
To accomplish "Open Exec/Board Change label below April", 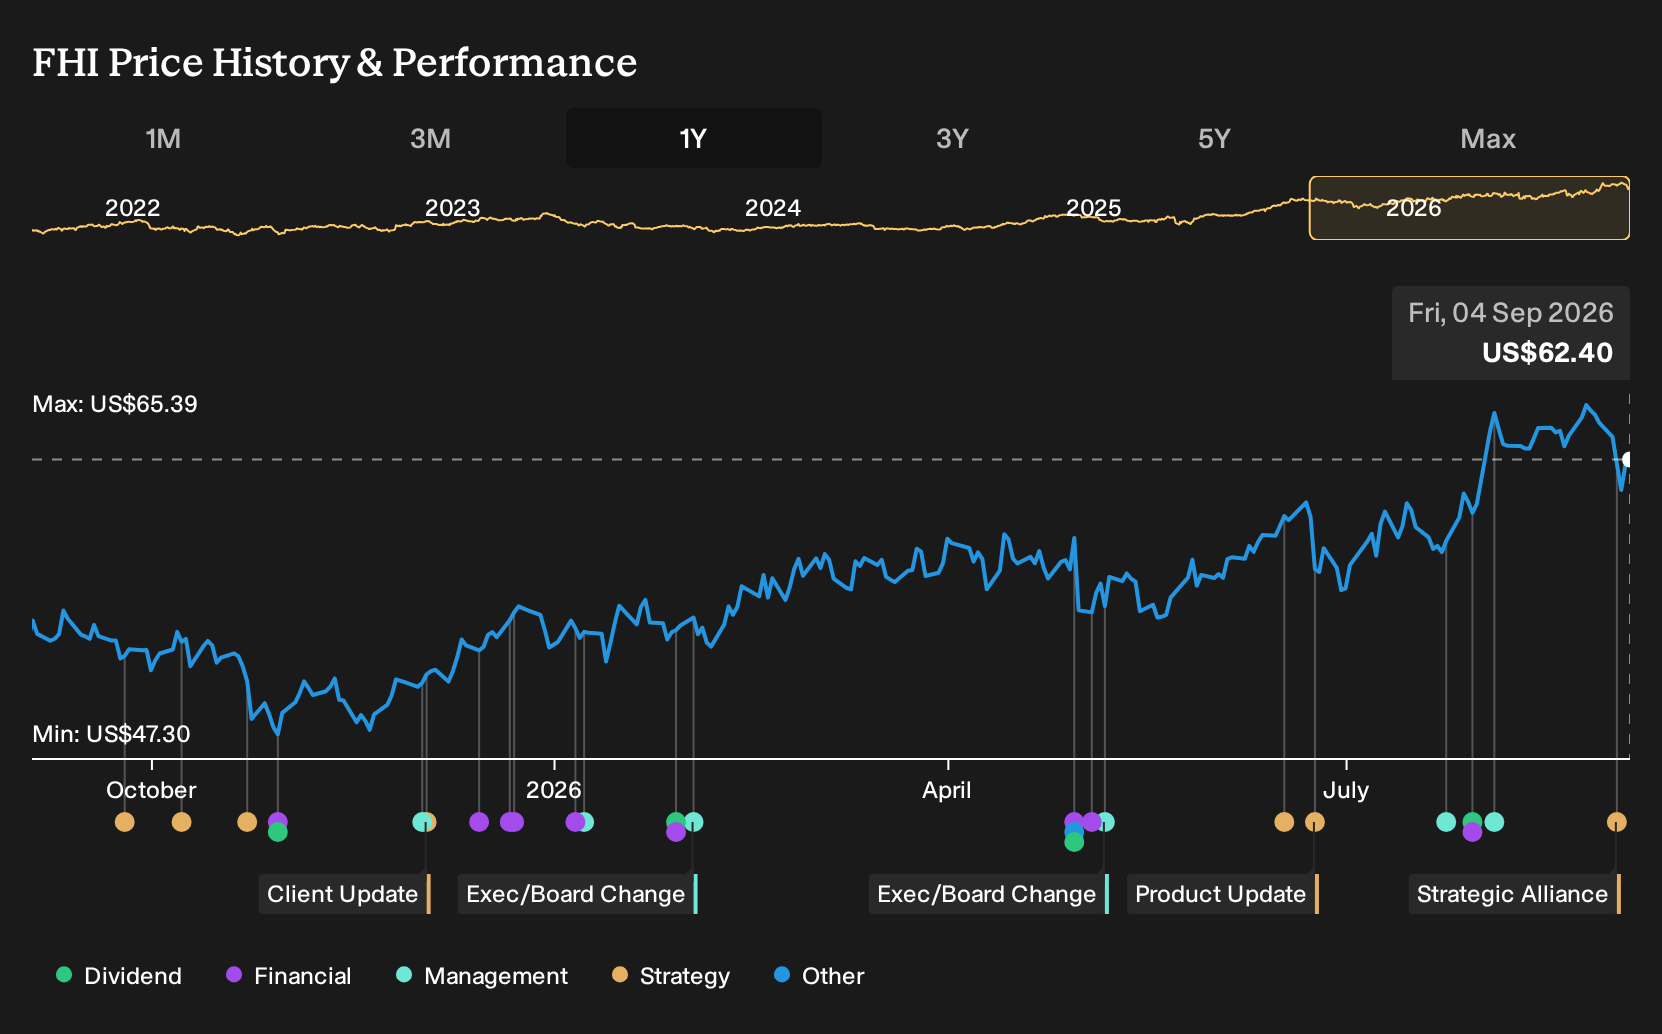I will point(989,894).
